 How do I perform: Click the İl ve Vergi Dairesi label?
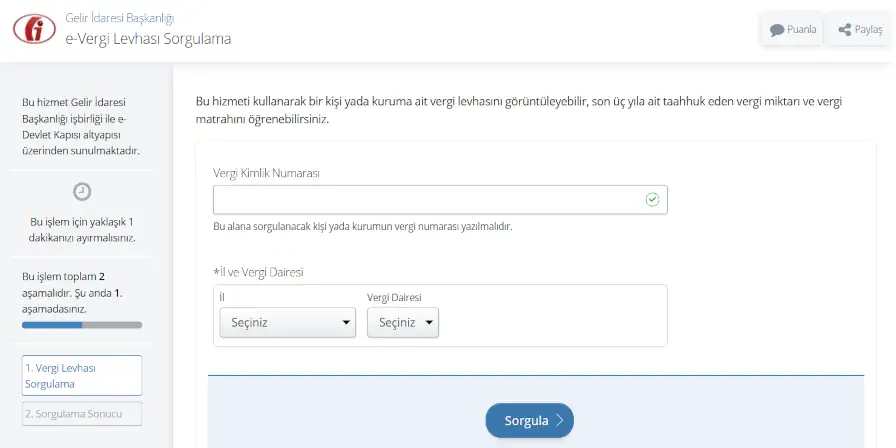tap(258, 272)
